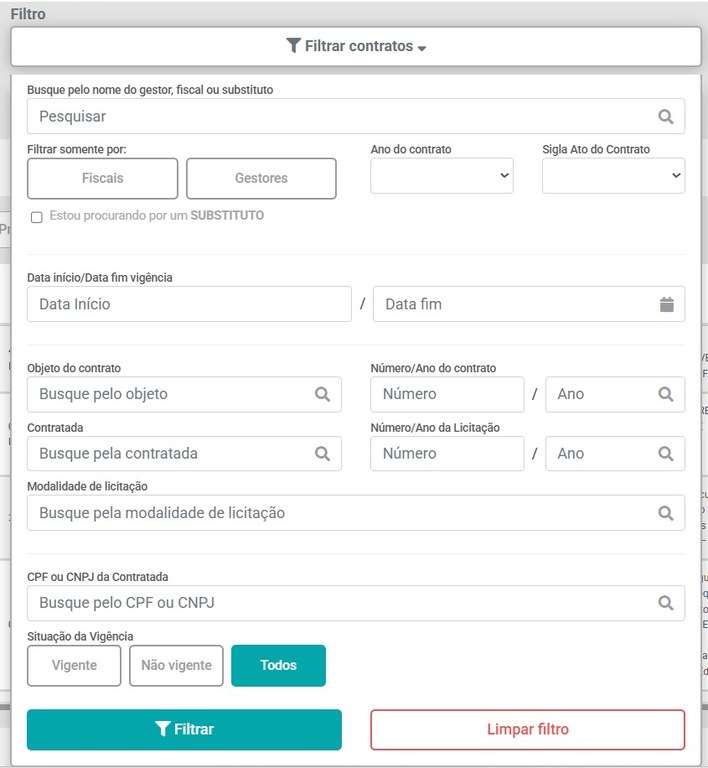
Task: Click search icon in gestor name field
Action: (x=666, y=116)
